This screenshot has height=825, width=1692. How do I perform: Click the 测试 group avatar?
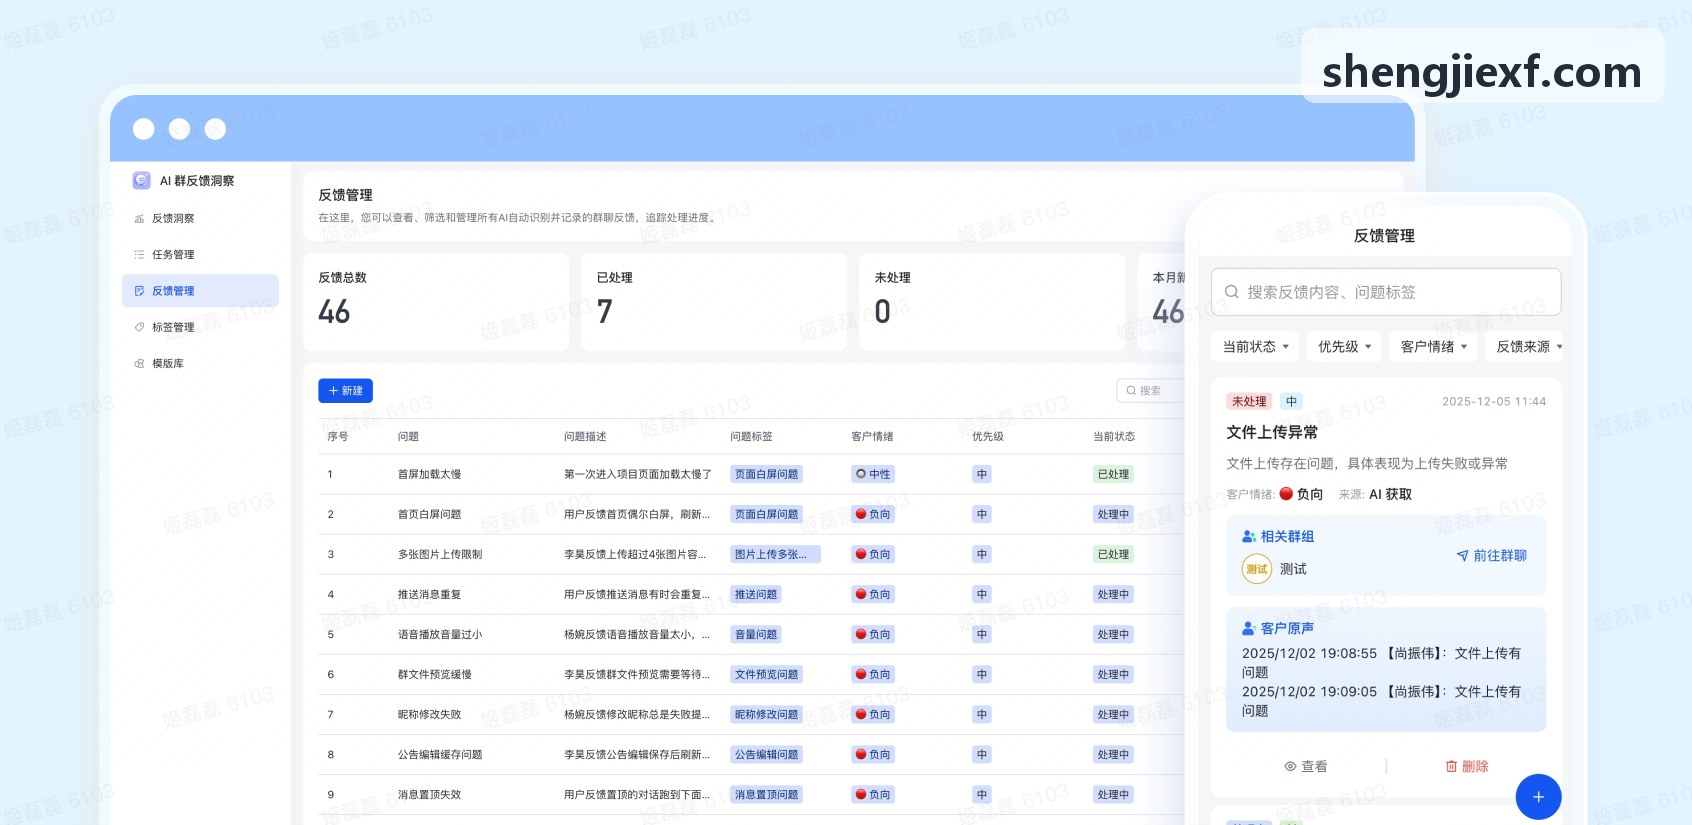click(1257, 569)
